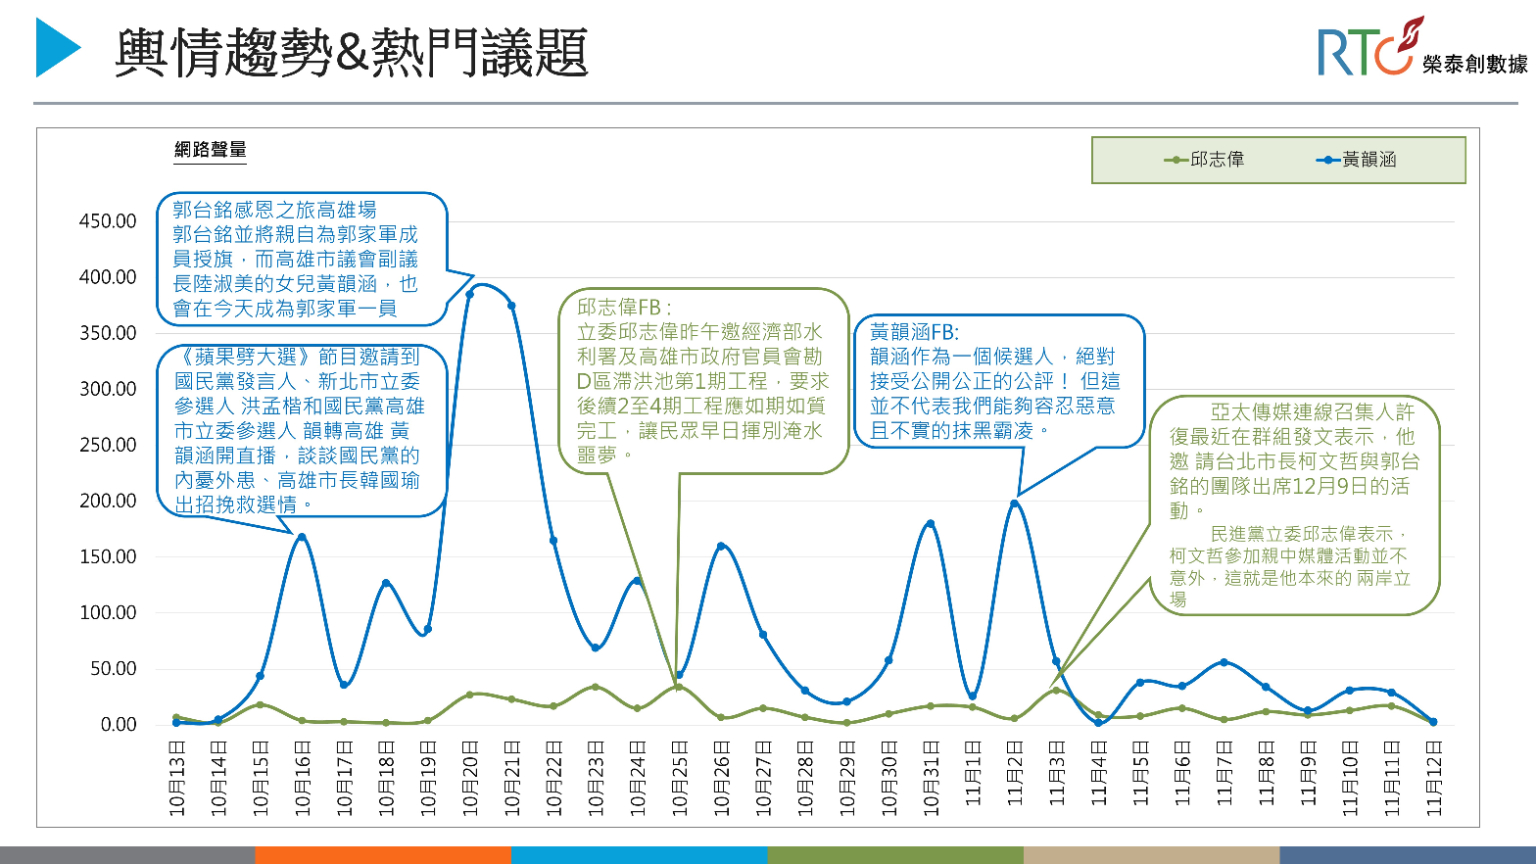Click the orange segment in the bottom color bar
This screenshot has width=1536, height=864.
pyautogui.click(x=383, y=856)
